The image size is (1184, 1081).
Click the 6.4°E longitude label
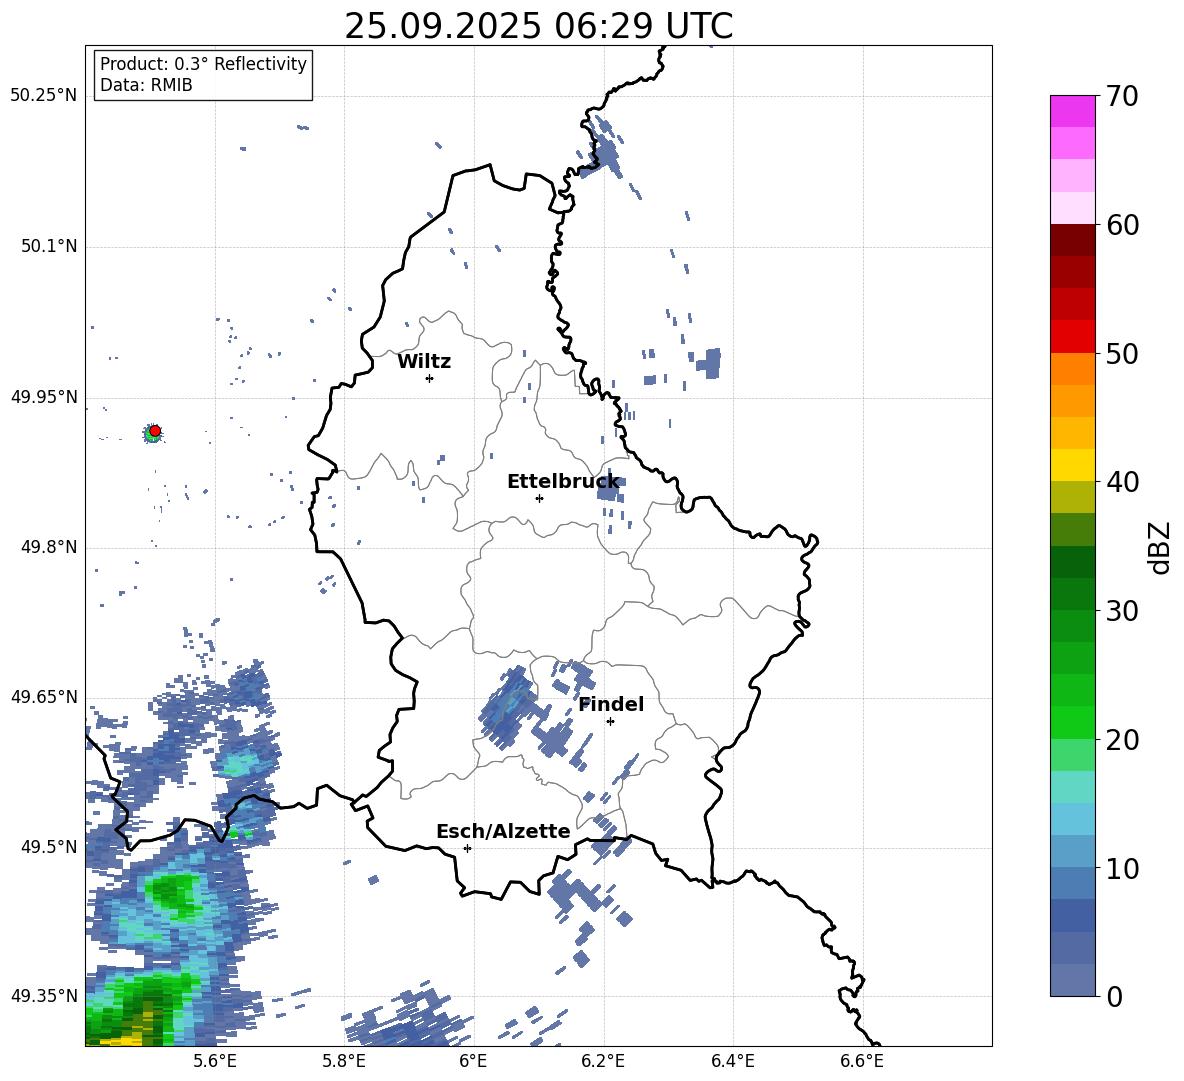coord(732,1061)
